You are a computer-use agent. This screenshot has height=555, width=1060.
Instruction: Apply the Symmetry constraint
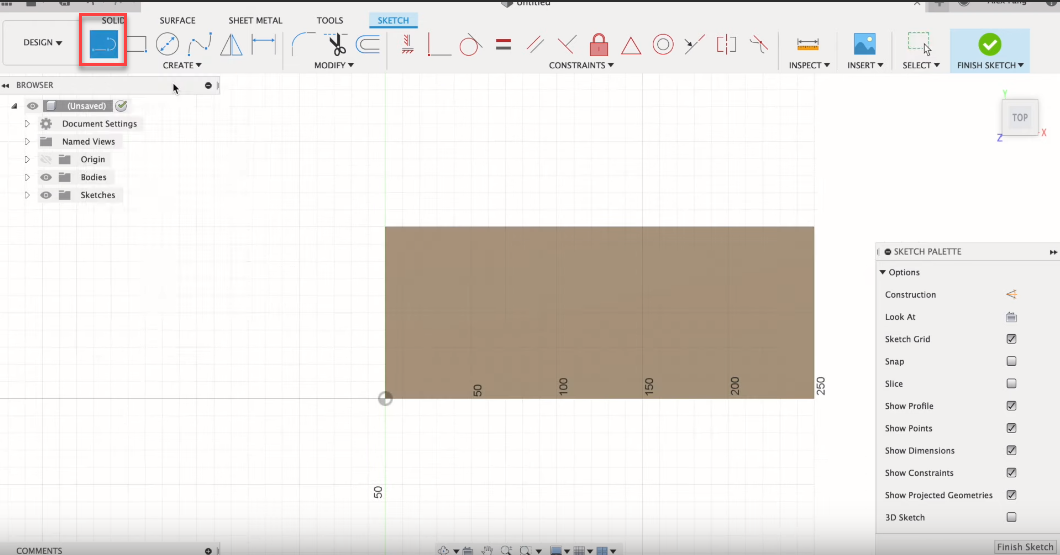tap(727, 45)
